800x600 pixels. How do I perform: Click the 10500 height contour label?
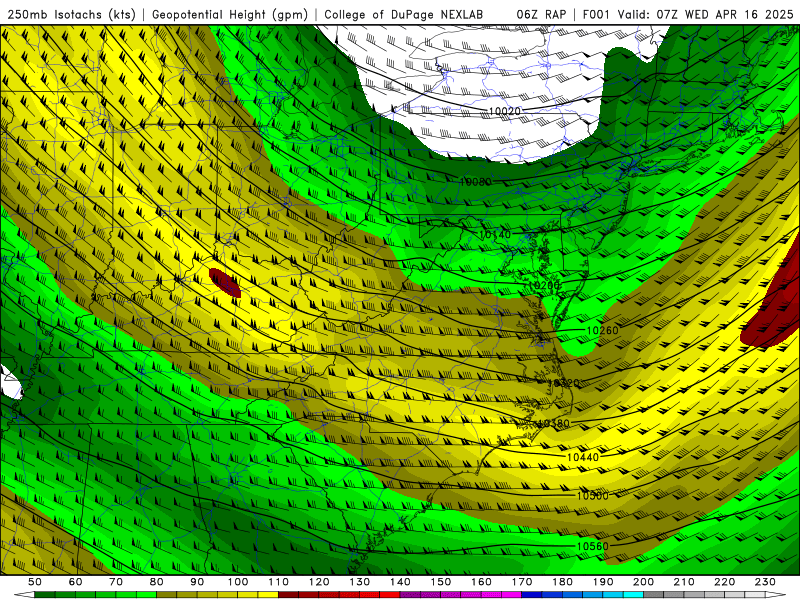coord(593,496)
